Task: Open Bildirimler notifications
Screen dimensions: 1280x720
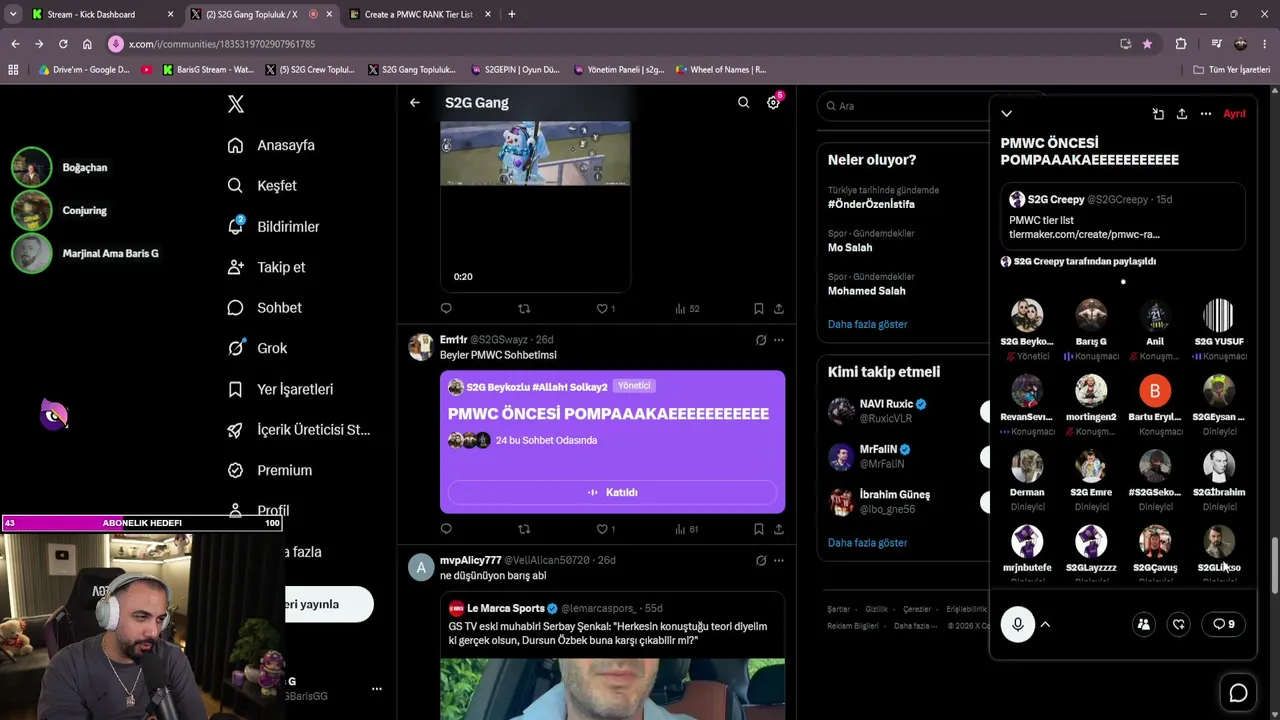Action: (x=273, y=227)
